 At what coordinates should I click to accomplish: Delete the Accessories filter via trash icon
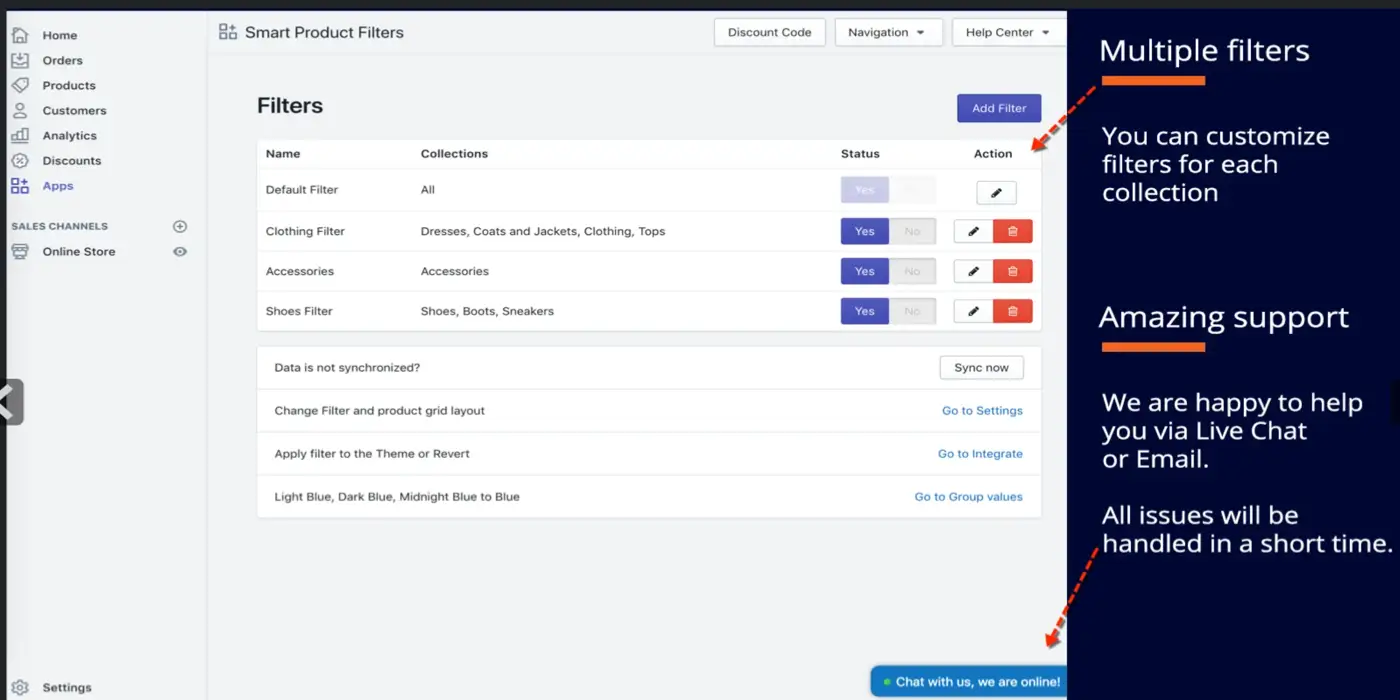tap(1012, 271)
